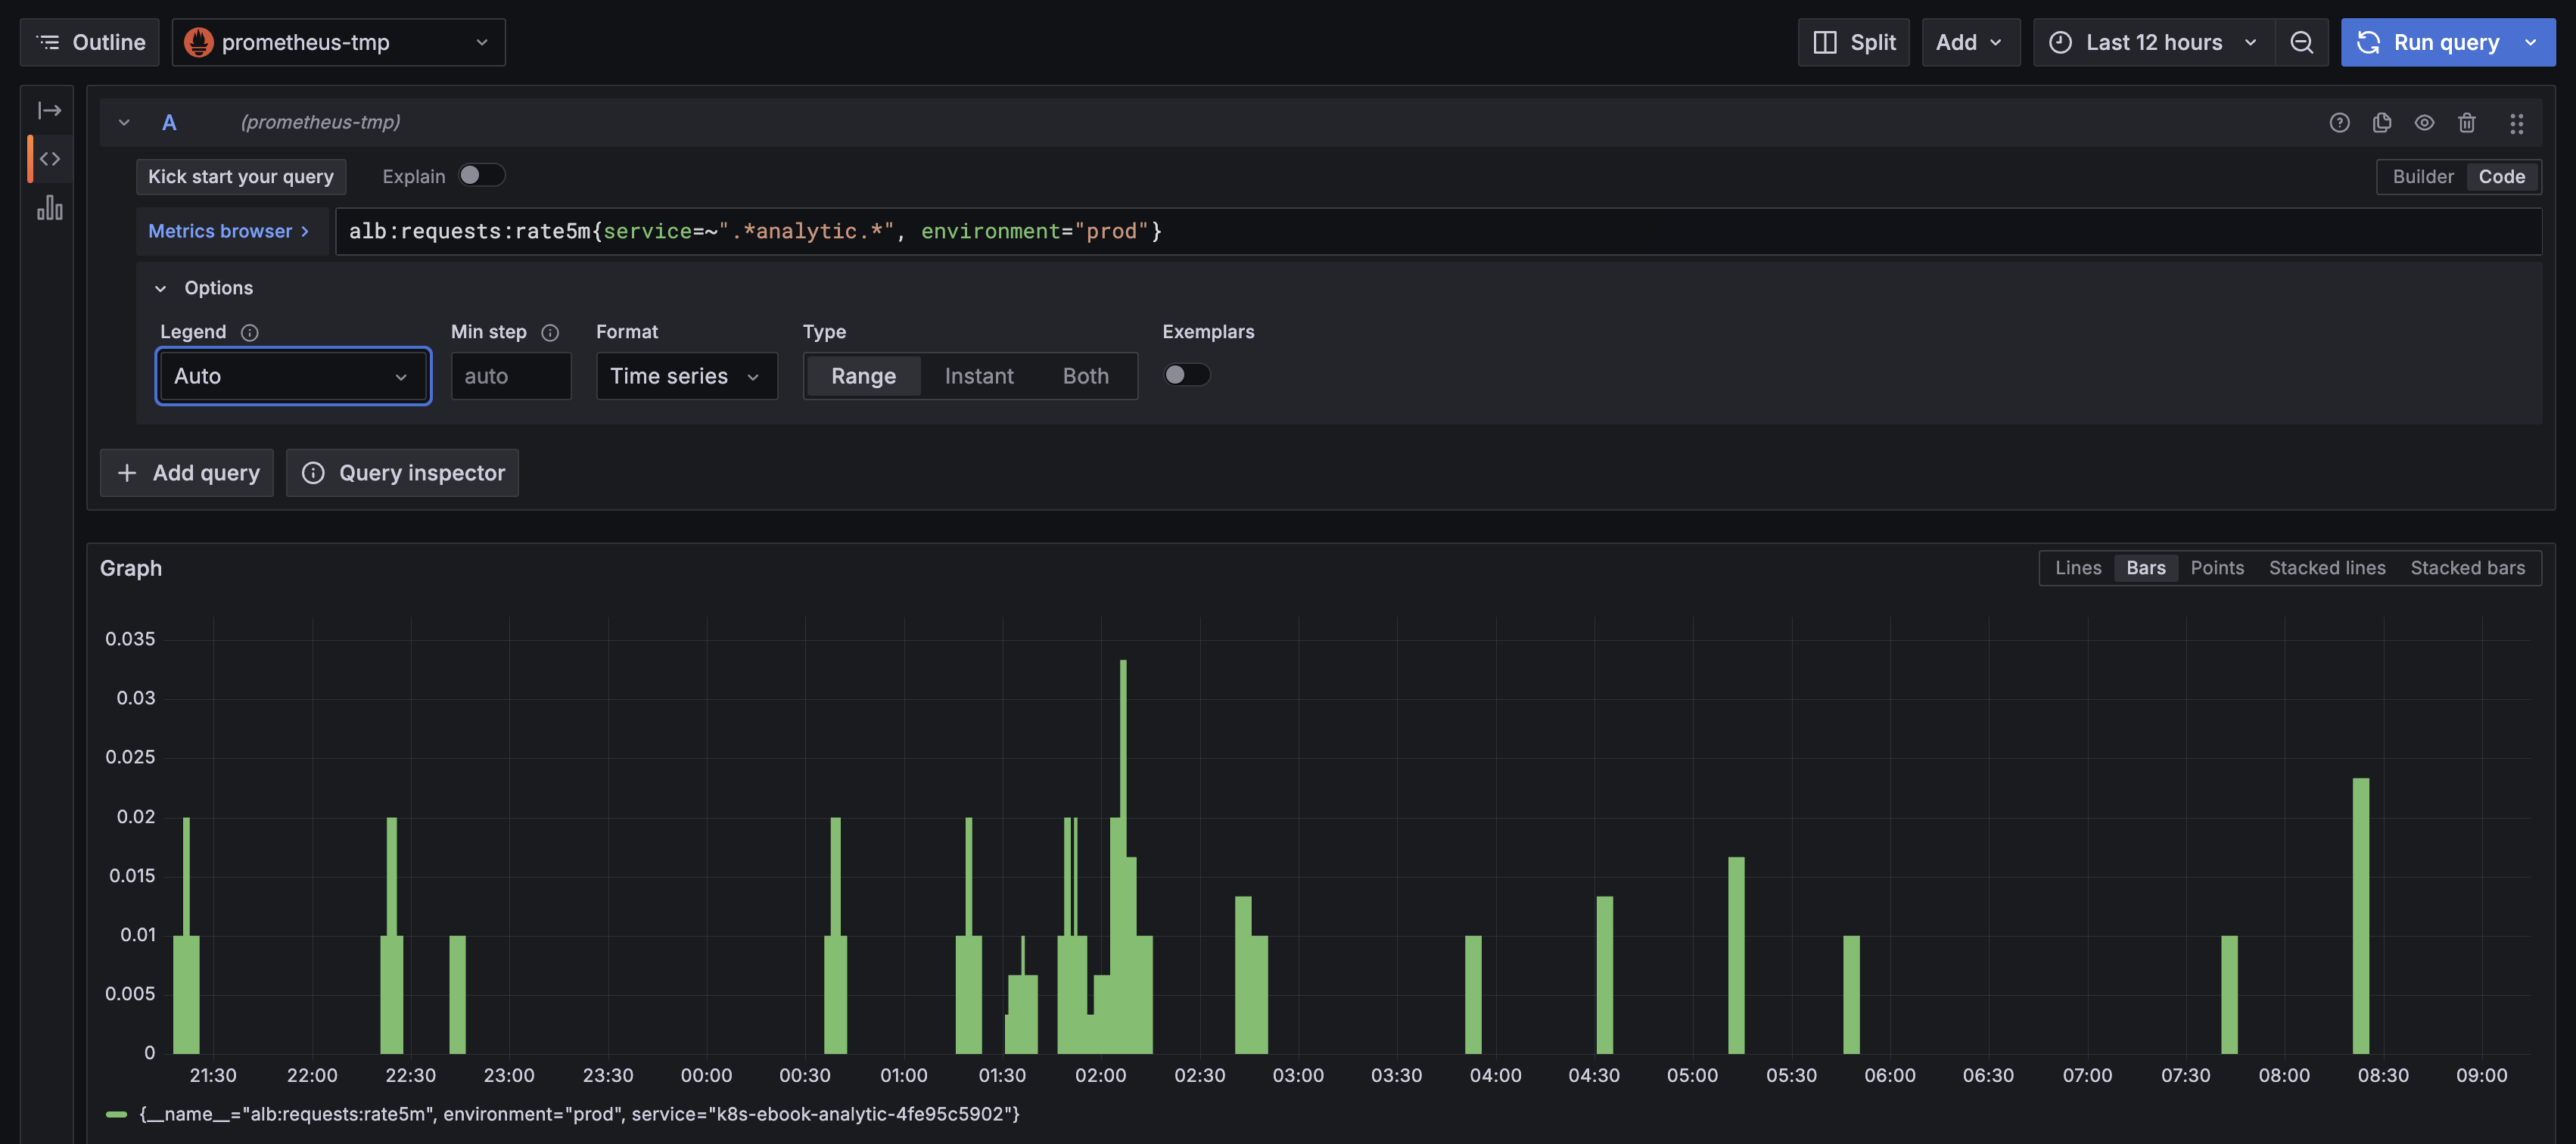Open the Last 12 hours time picker
Screen dimensions: 2576x1144
pyautogui.click(x=2153, y=42)
